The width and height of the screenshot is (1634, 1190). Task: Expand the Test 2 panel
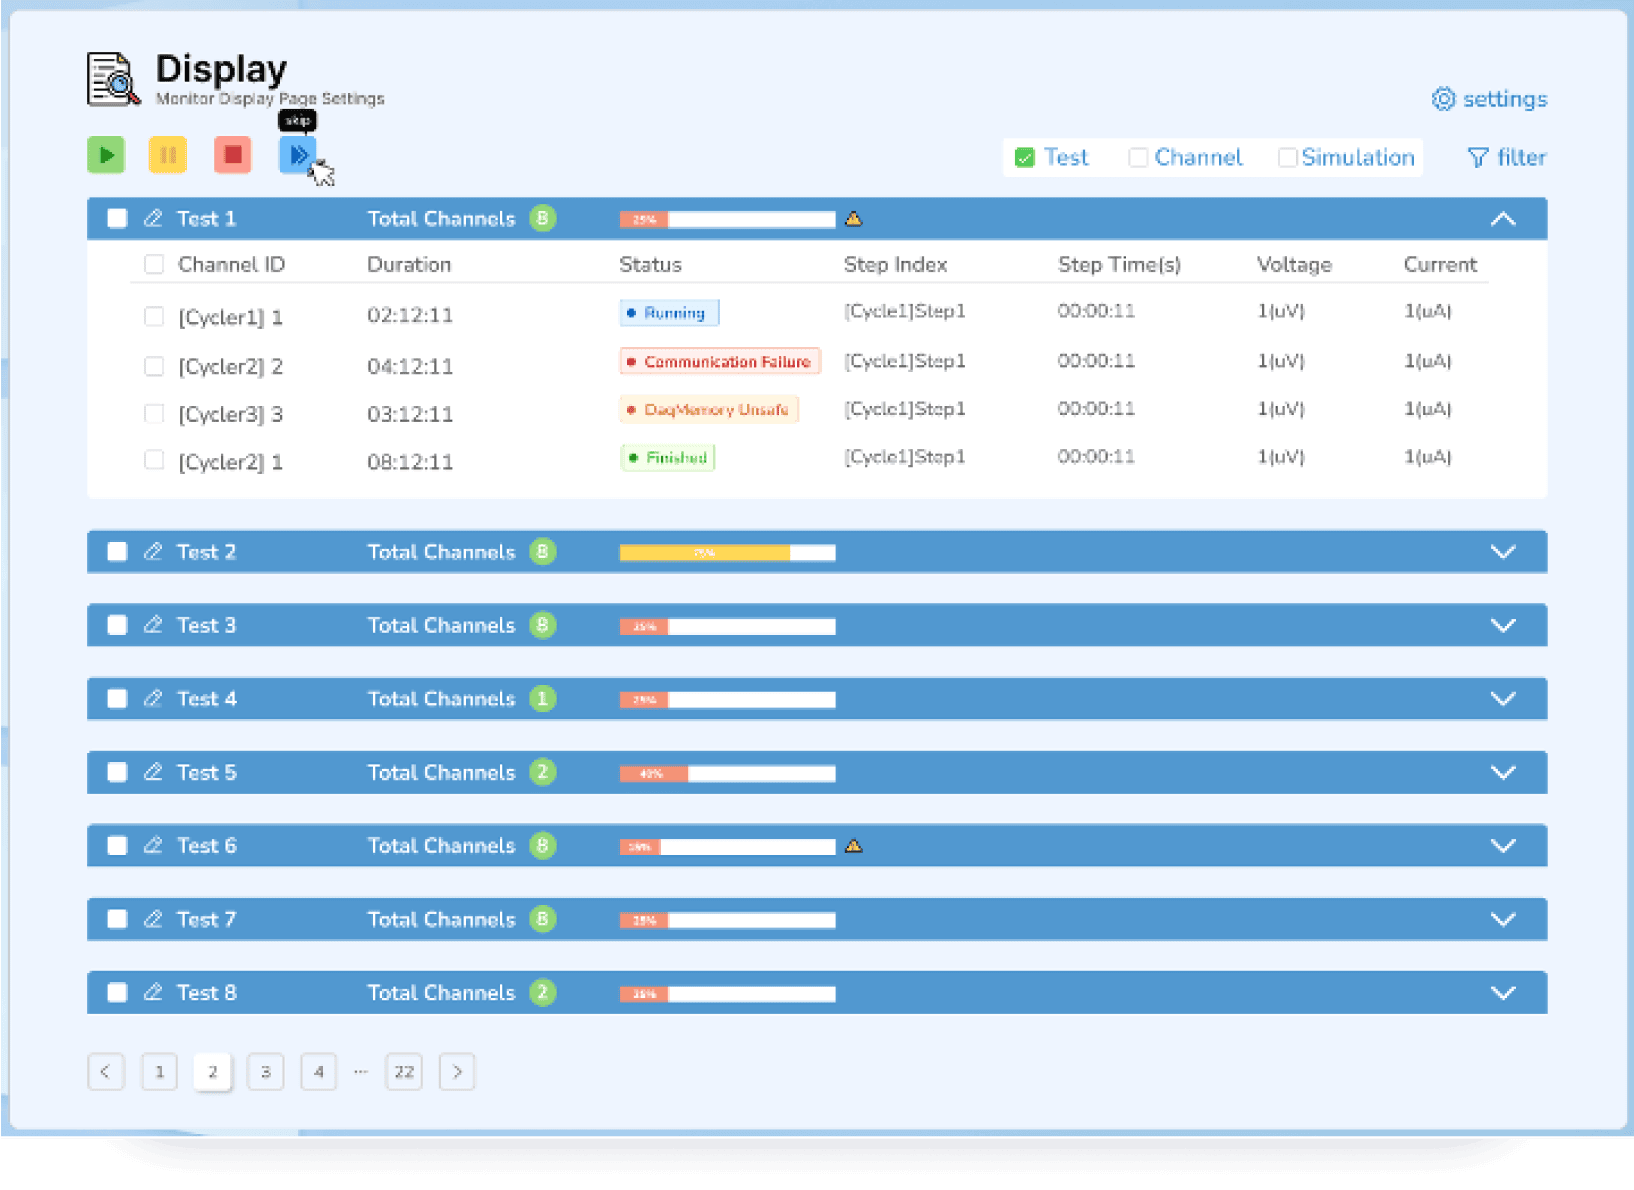click(1503, 551)
